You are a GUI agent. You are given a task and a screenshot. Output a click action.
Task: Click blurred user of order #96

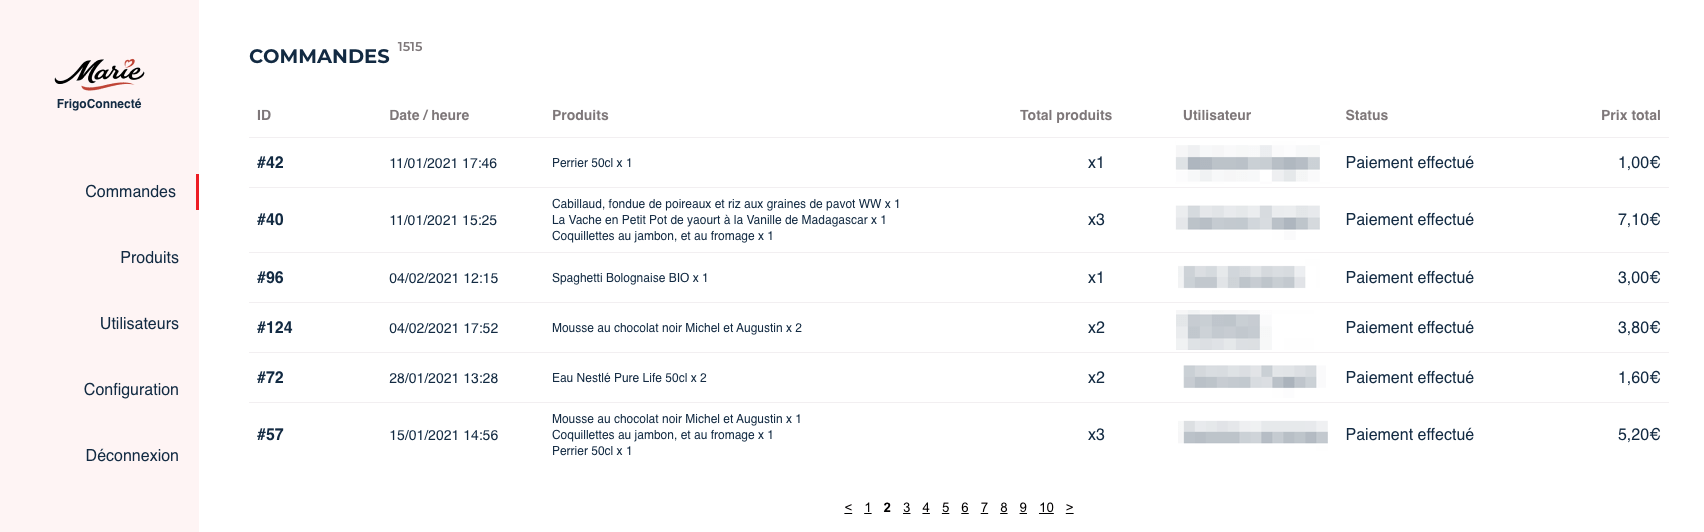coord(1244,278)
